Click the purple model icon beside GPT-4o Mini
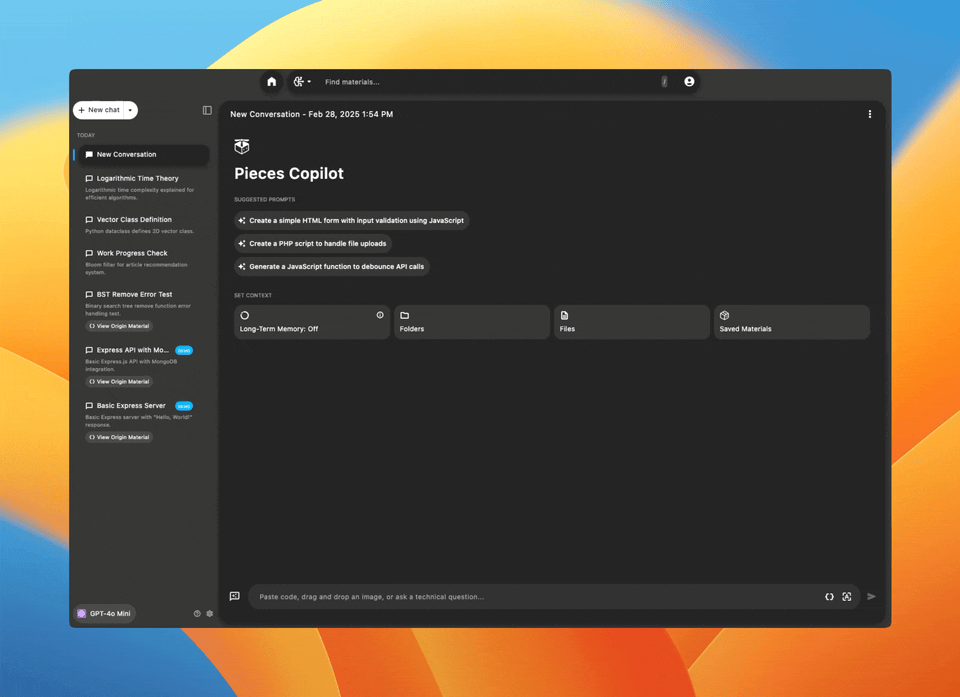The width and height of the screenshot is (960, 697). [x=81, y=614]
